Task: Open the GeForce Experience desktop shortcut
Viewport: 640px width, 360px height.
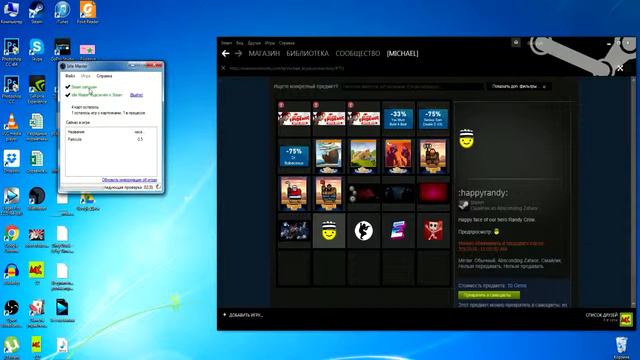Action: (37, 89)
